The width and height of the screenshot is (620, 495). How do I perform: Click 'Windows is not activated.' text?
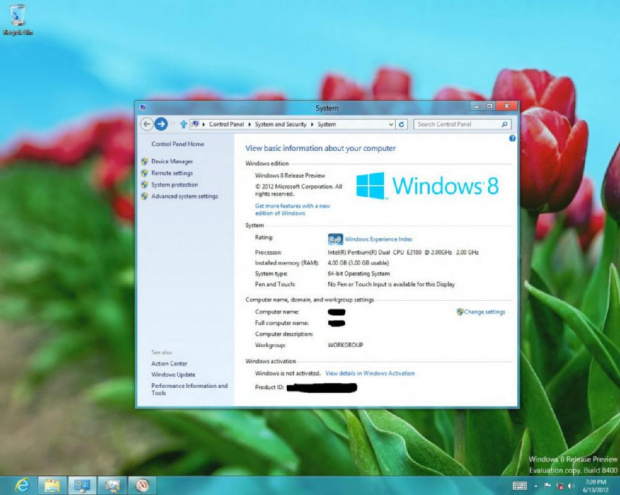(288, 373)
